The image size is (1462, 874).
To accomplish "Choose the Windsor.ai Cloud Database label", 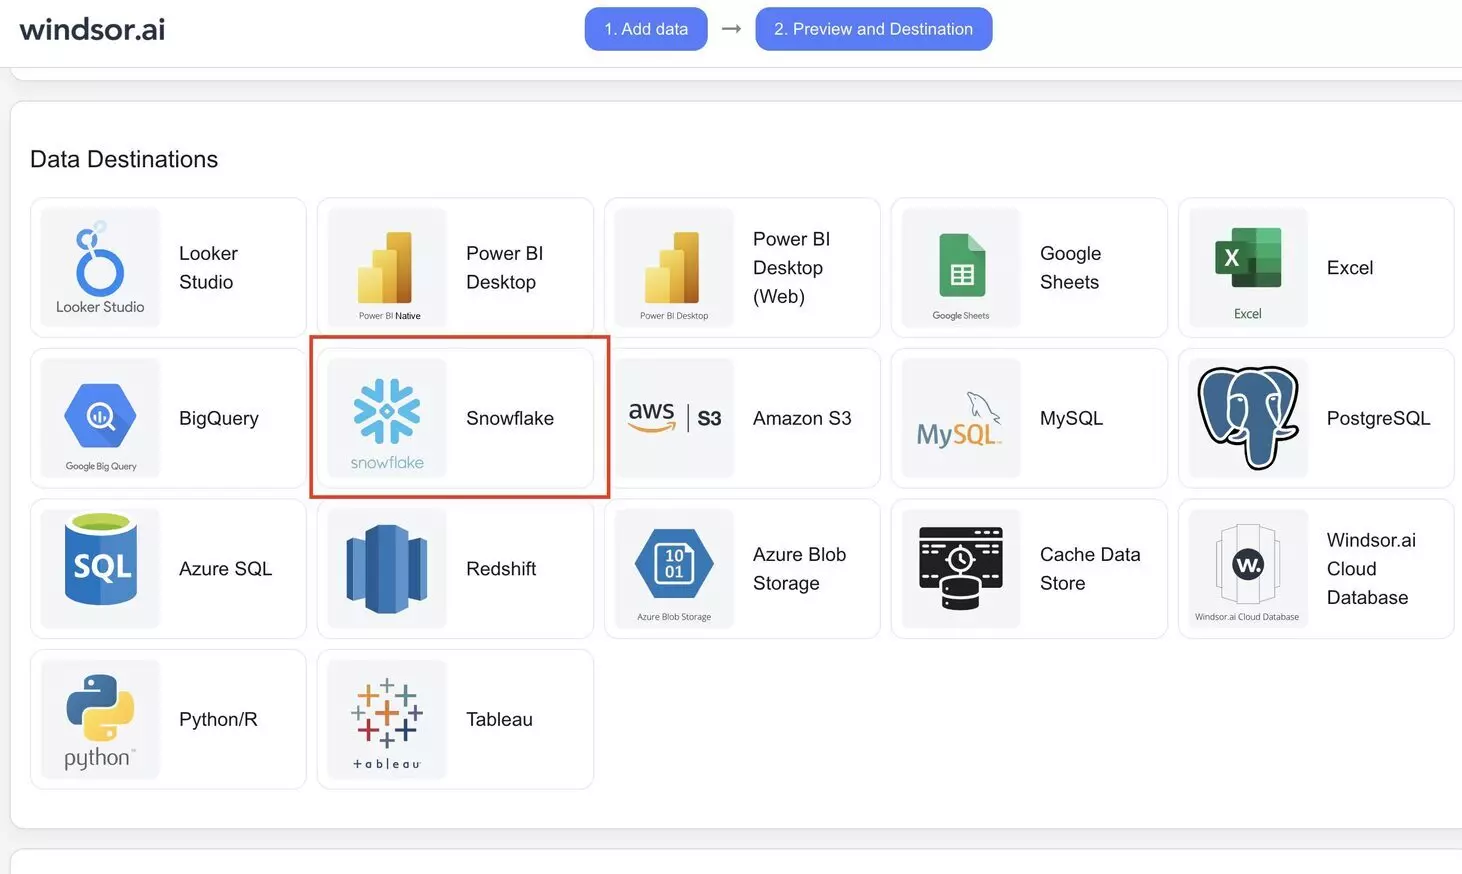I will click(x=1371, y=569).
